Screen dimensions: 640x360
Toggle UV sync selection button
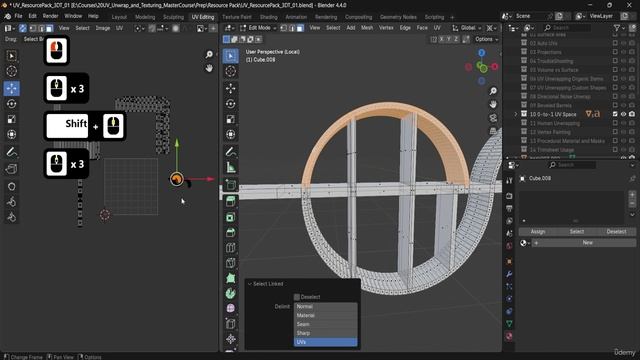point(22,28)
